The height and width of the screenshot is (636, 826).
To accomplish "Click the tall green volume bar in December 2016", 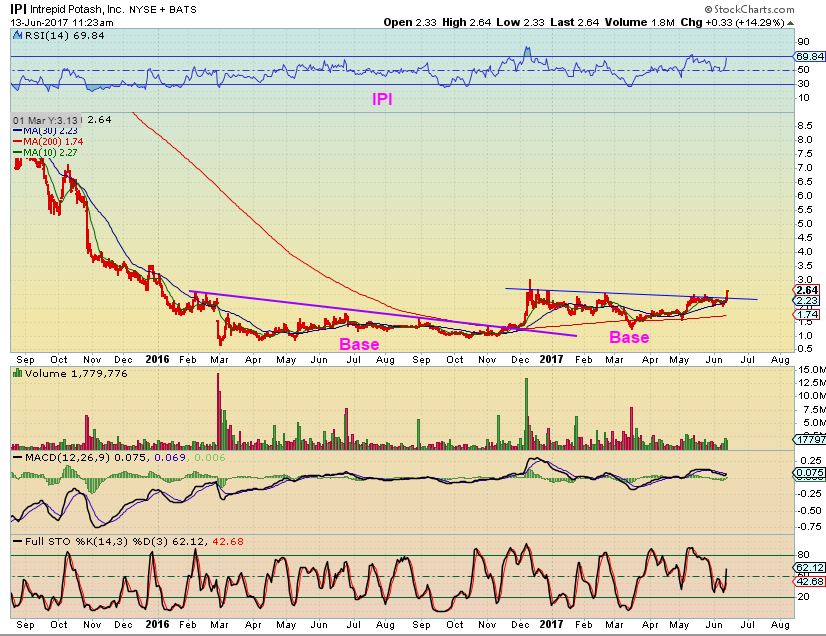I will tap(526, 413).
